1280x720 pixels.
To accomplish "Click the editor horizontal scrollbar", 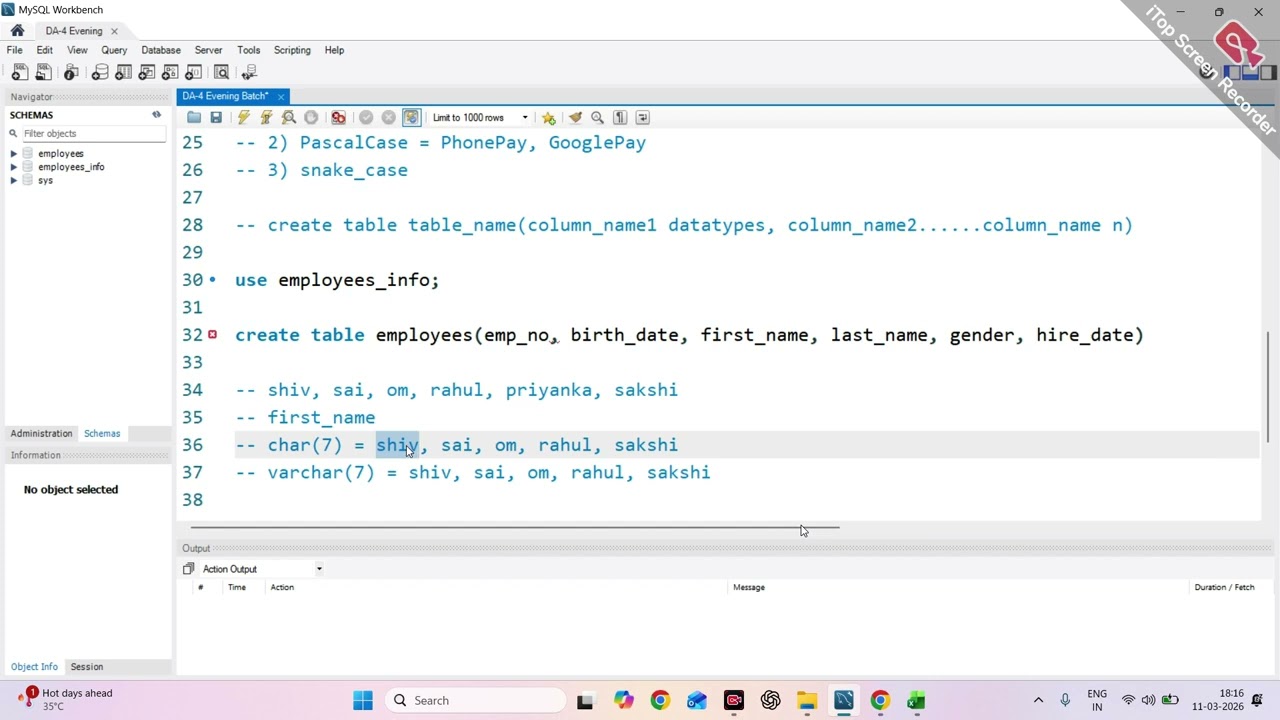I will tap(515, 527).
